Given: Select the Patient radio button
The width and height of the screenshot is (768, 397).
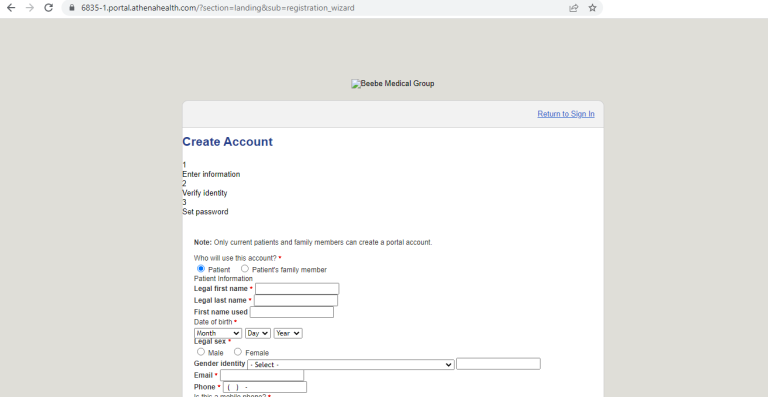Looking at the screenshot, I should 201,269.
